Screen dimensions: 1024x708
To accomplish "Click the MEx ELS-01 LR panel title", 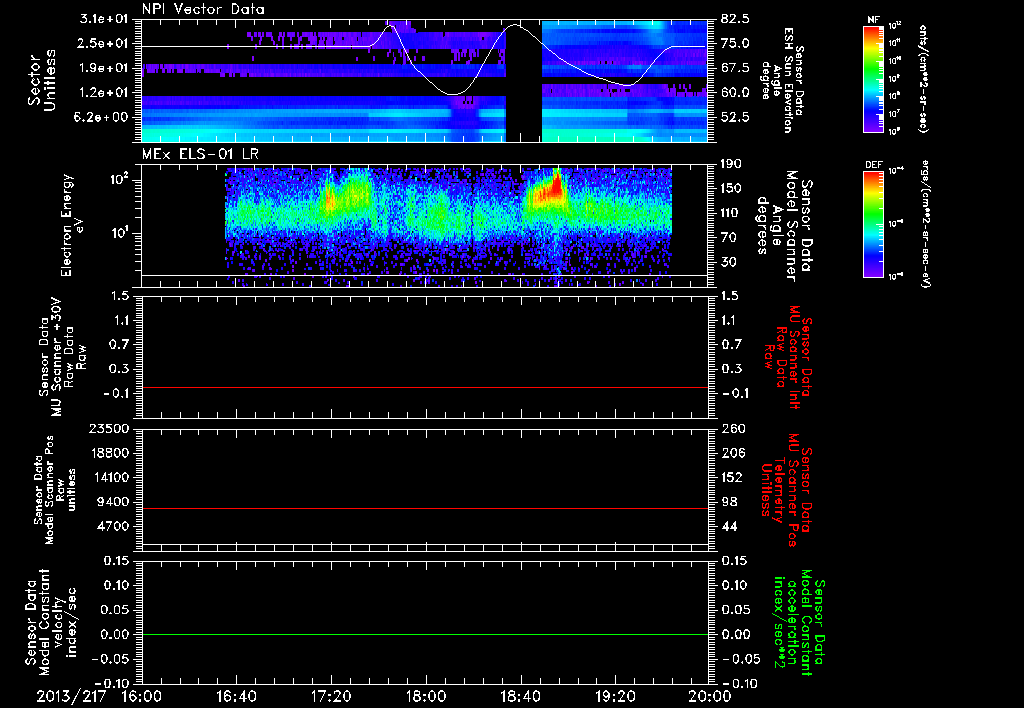I will pyautogui.click(x=199, y=154).
